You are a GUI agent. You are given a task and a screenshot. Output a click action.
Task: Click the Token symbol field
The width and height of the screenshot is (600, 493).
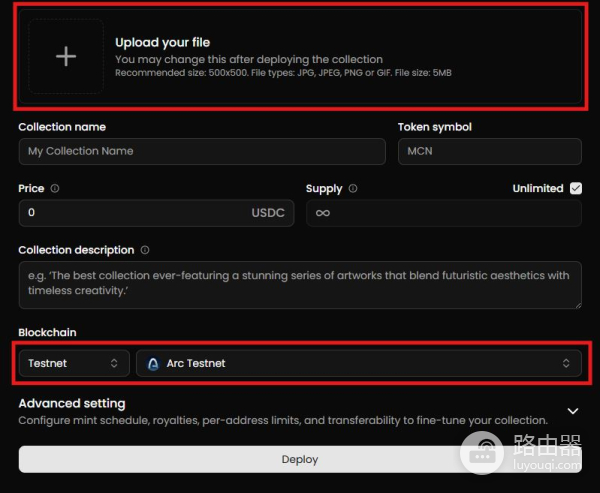click(x=489, y=151)
